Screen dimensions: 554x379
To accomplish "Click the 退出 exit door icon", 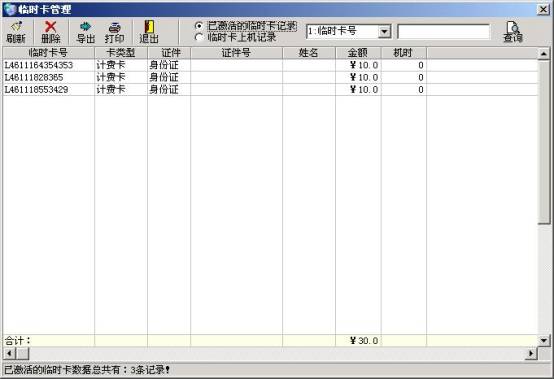I will click(149, 26).
